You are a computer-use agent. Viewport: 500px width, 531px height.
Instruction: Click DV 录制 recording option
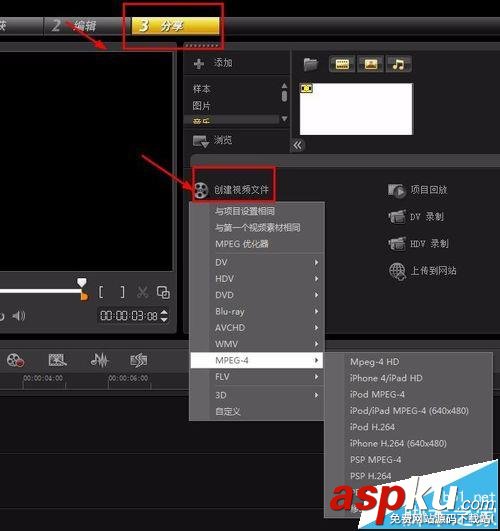416,217
